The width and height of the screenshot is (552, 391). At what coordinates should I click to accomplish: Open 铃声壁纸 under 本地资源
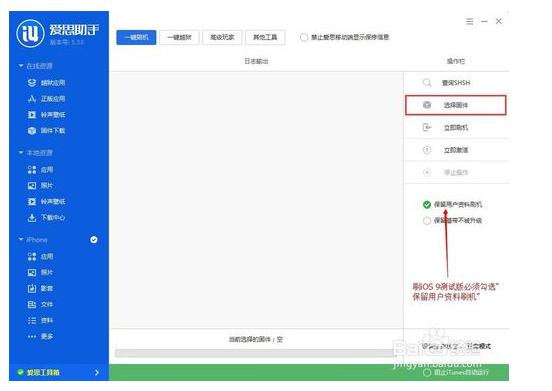tap(46, 202)
